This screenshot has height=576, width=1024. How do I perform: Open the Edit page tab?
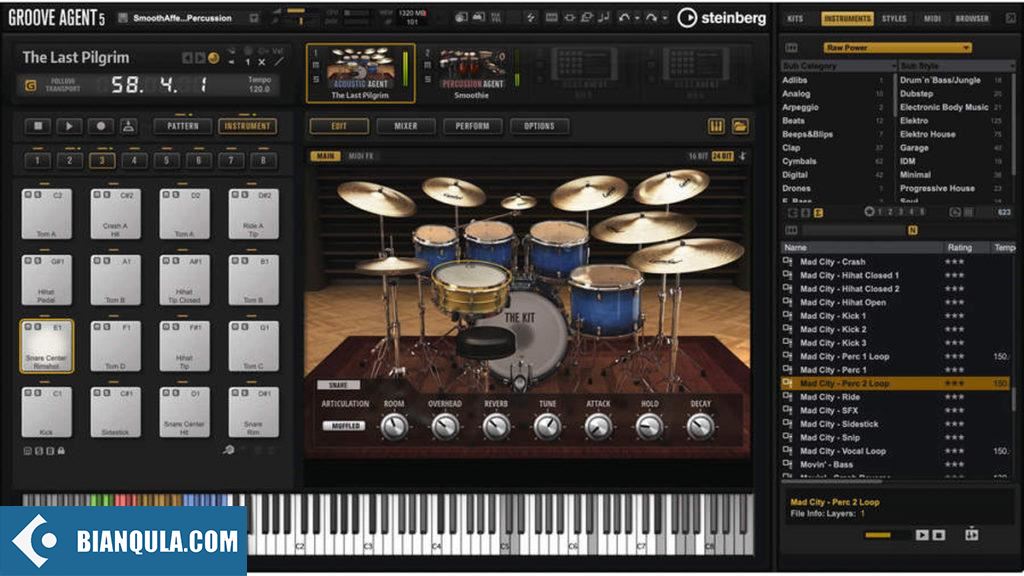339,126
